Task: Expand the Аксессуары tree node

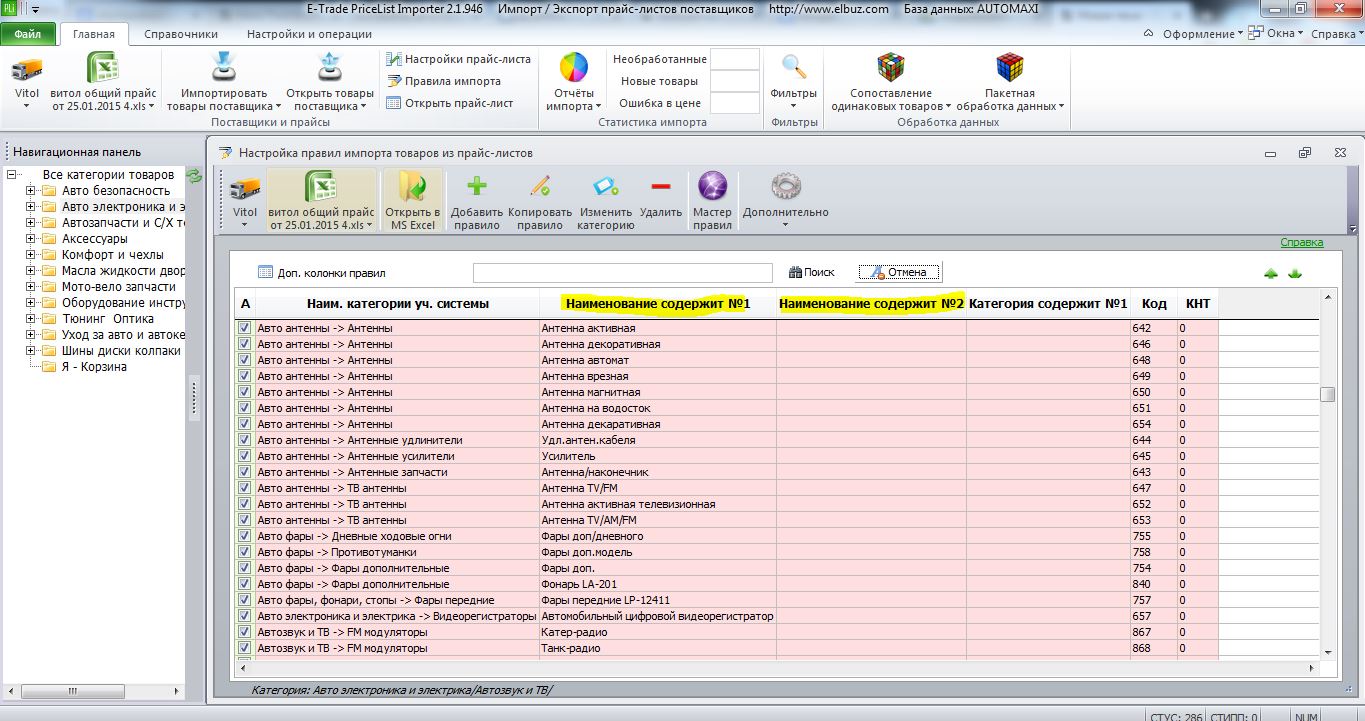Action: point(31,239)
